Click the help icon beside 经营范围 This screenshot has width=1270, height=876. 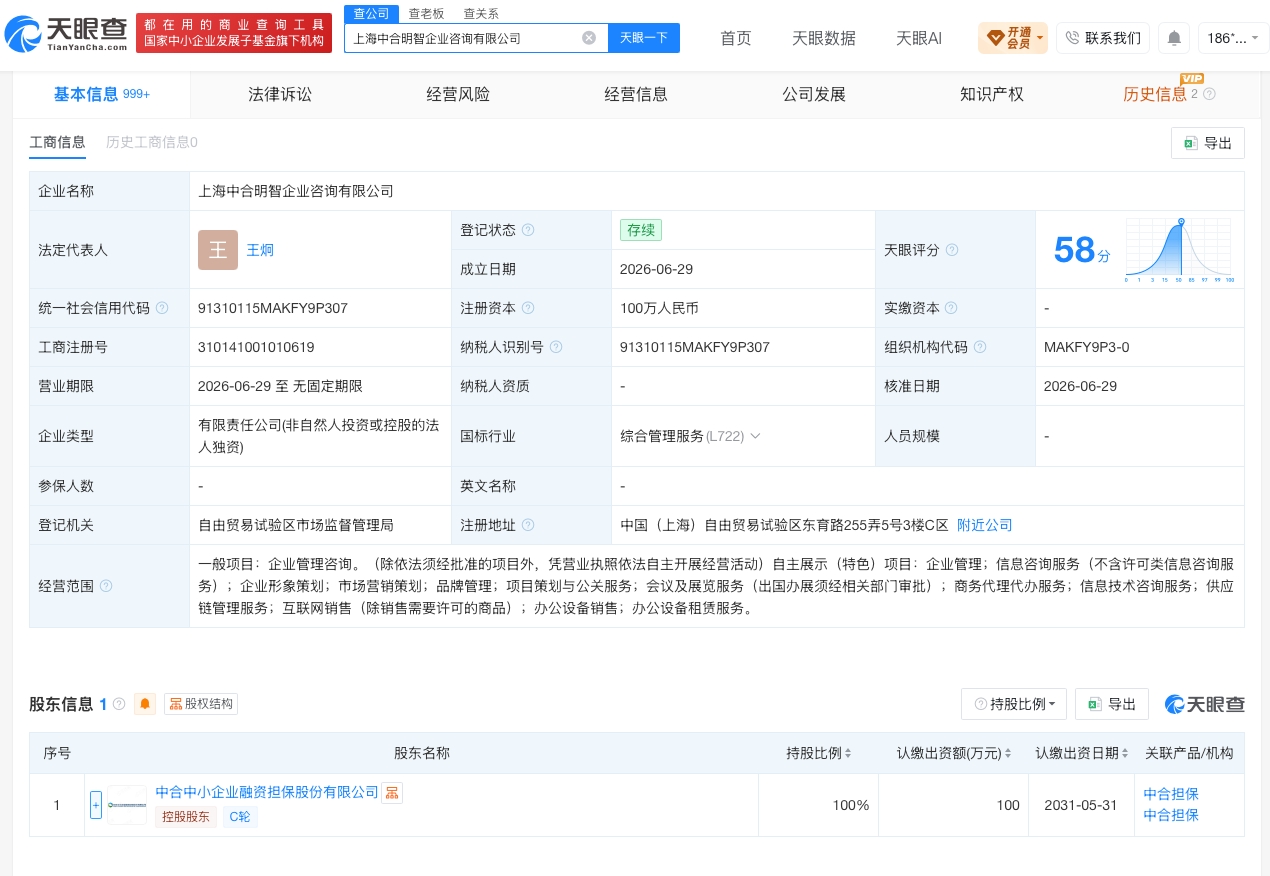coord(106,586)
